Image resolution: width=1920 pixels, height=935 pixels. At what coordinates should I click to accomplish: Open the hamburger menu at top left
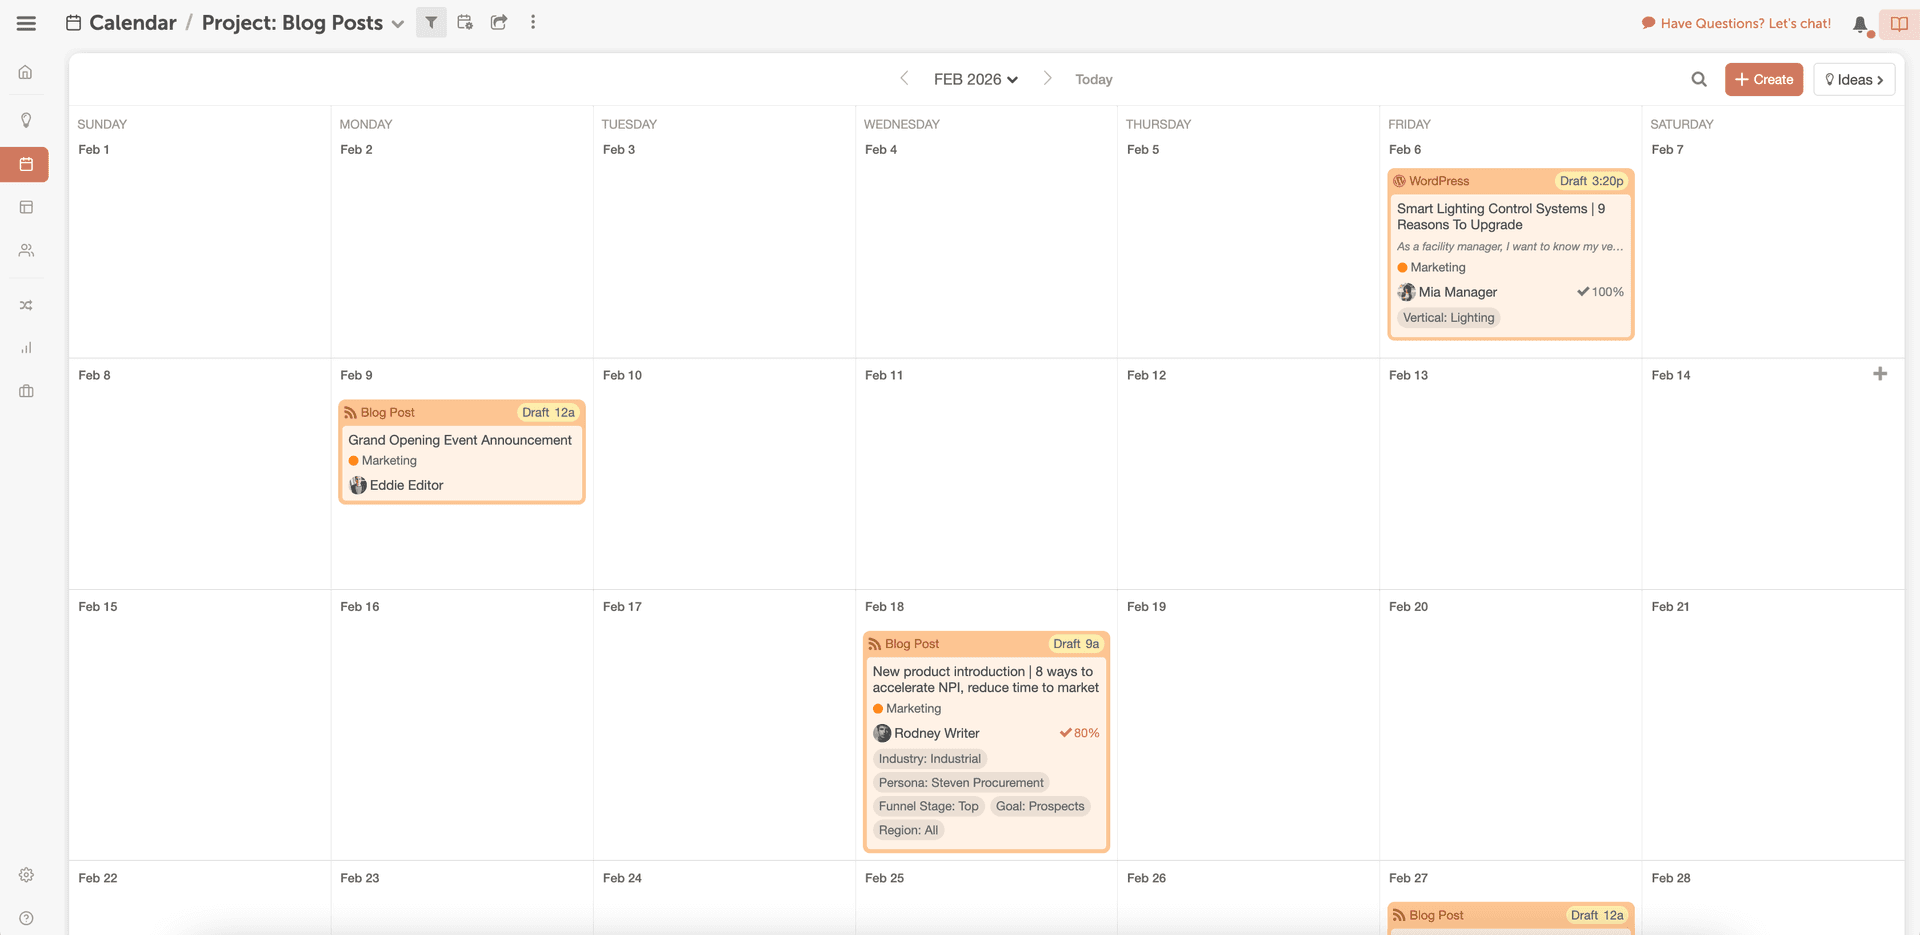[26, 22]
